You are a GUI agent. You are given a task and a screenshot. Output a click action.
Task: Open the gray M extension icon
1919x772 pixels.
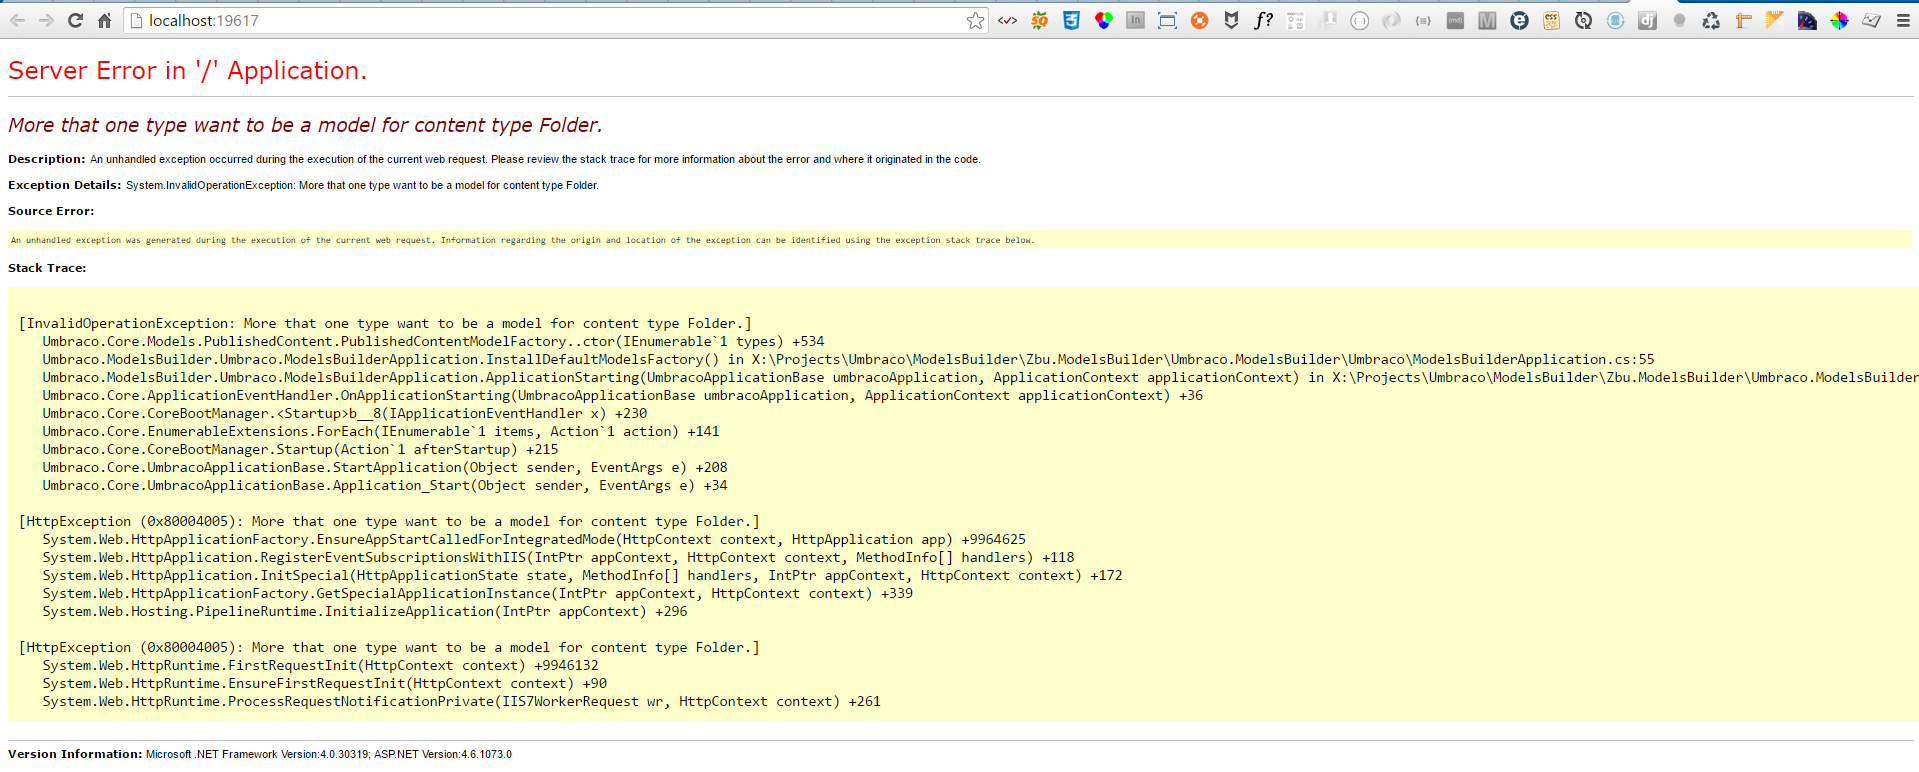(1487, 20)
